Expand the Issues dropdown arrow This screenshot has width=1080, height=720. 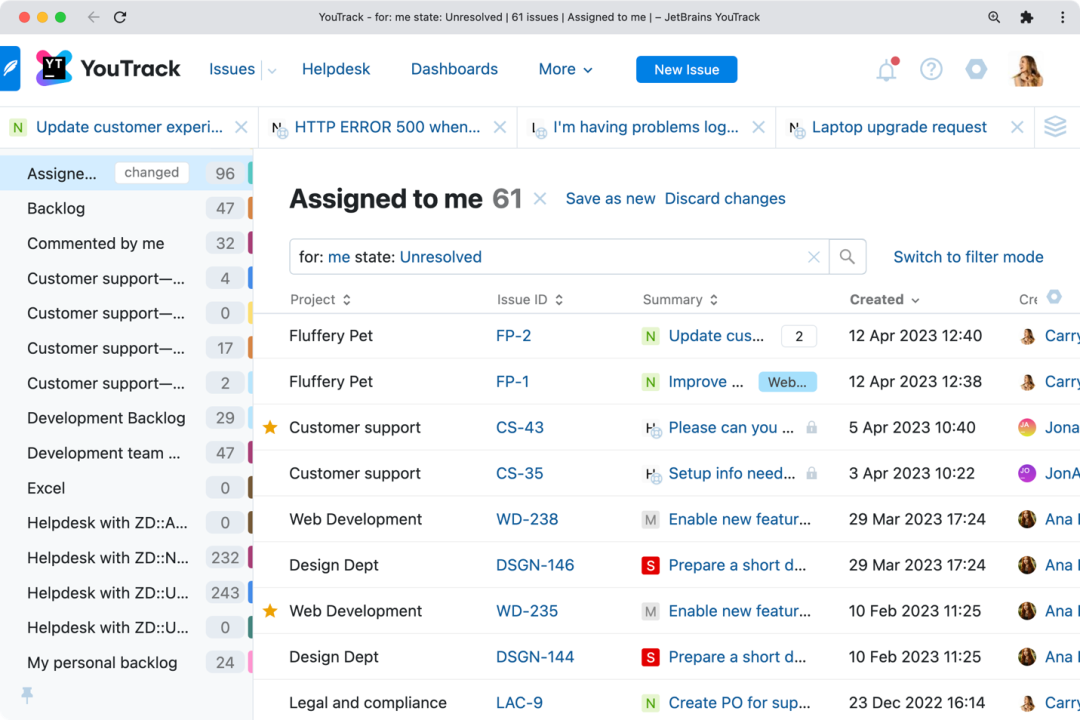tap(272, 70)
